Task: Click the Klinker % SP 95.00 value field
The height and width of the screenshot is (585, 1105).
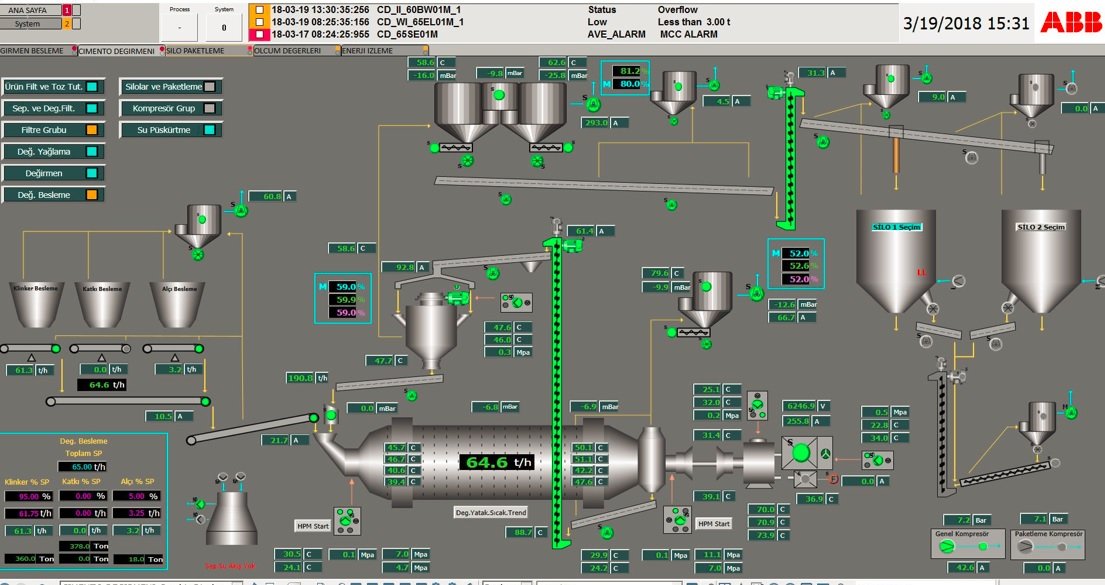Action: click(x=29, y=496)
